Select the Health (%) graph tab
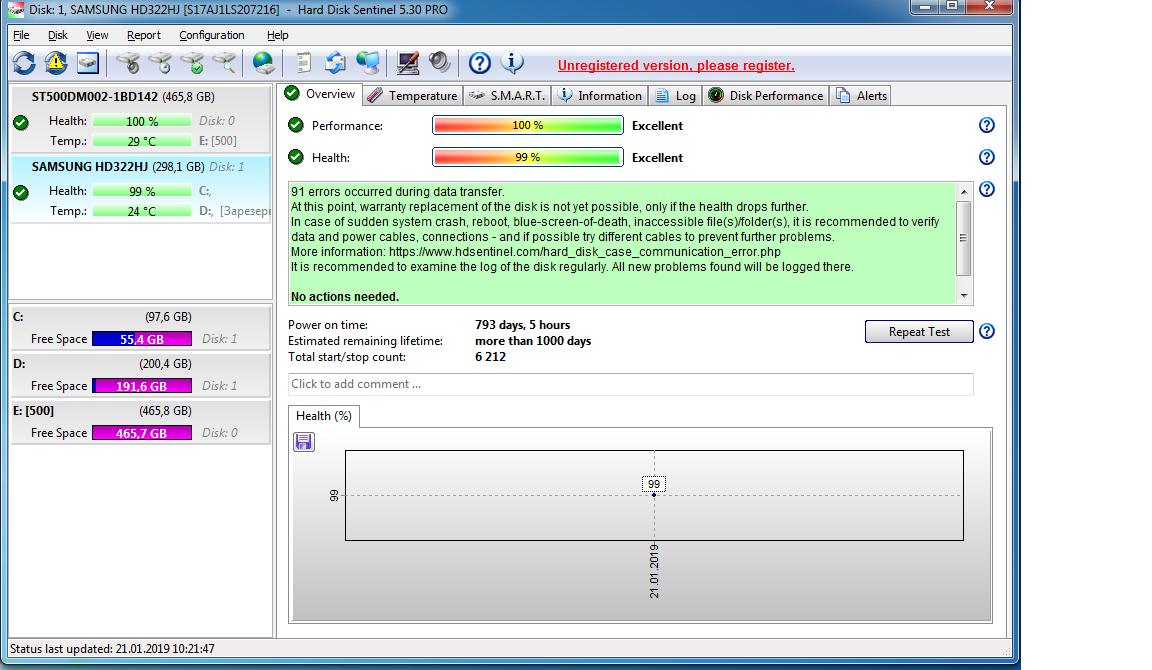The height and width of the screenshot is (670, 1152). pos(323,416)
